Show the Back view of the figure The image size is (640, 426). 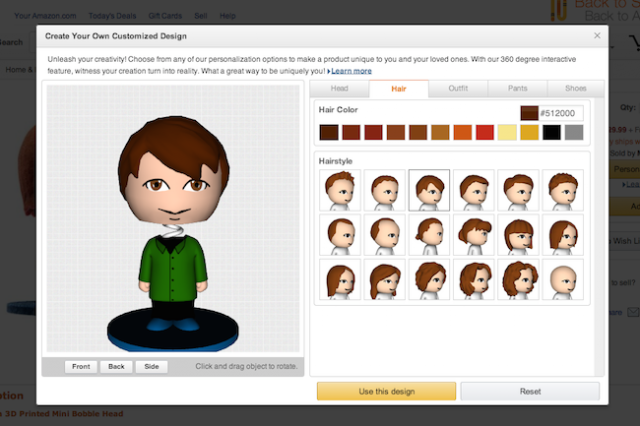pos(116,367)
